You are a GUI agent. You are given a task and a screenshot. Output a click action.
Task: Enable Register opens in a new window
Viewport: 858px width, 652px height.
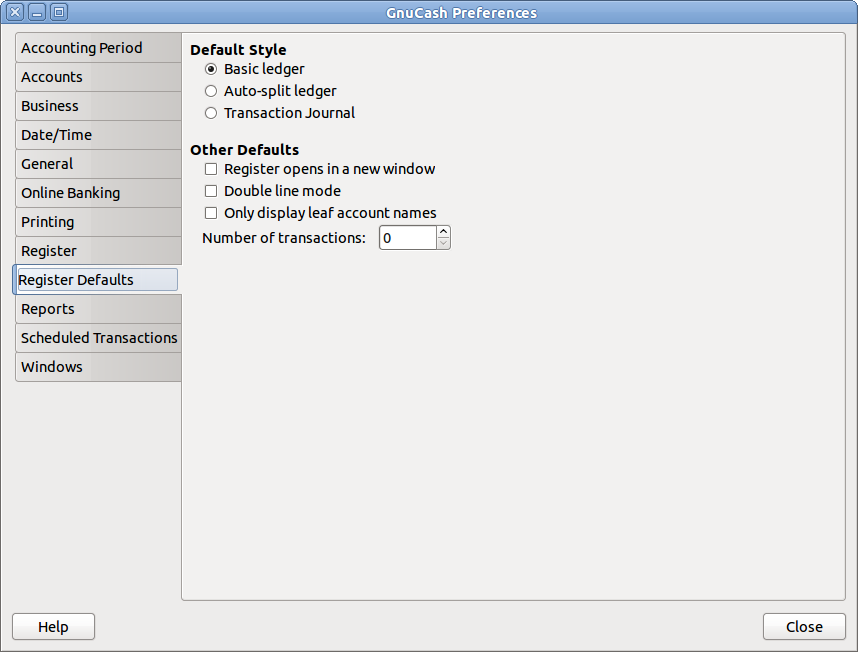[x=211, y=169]
